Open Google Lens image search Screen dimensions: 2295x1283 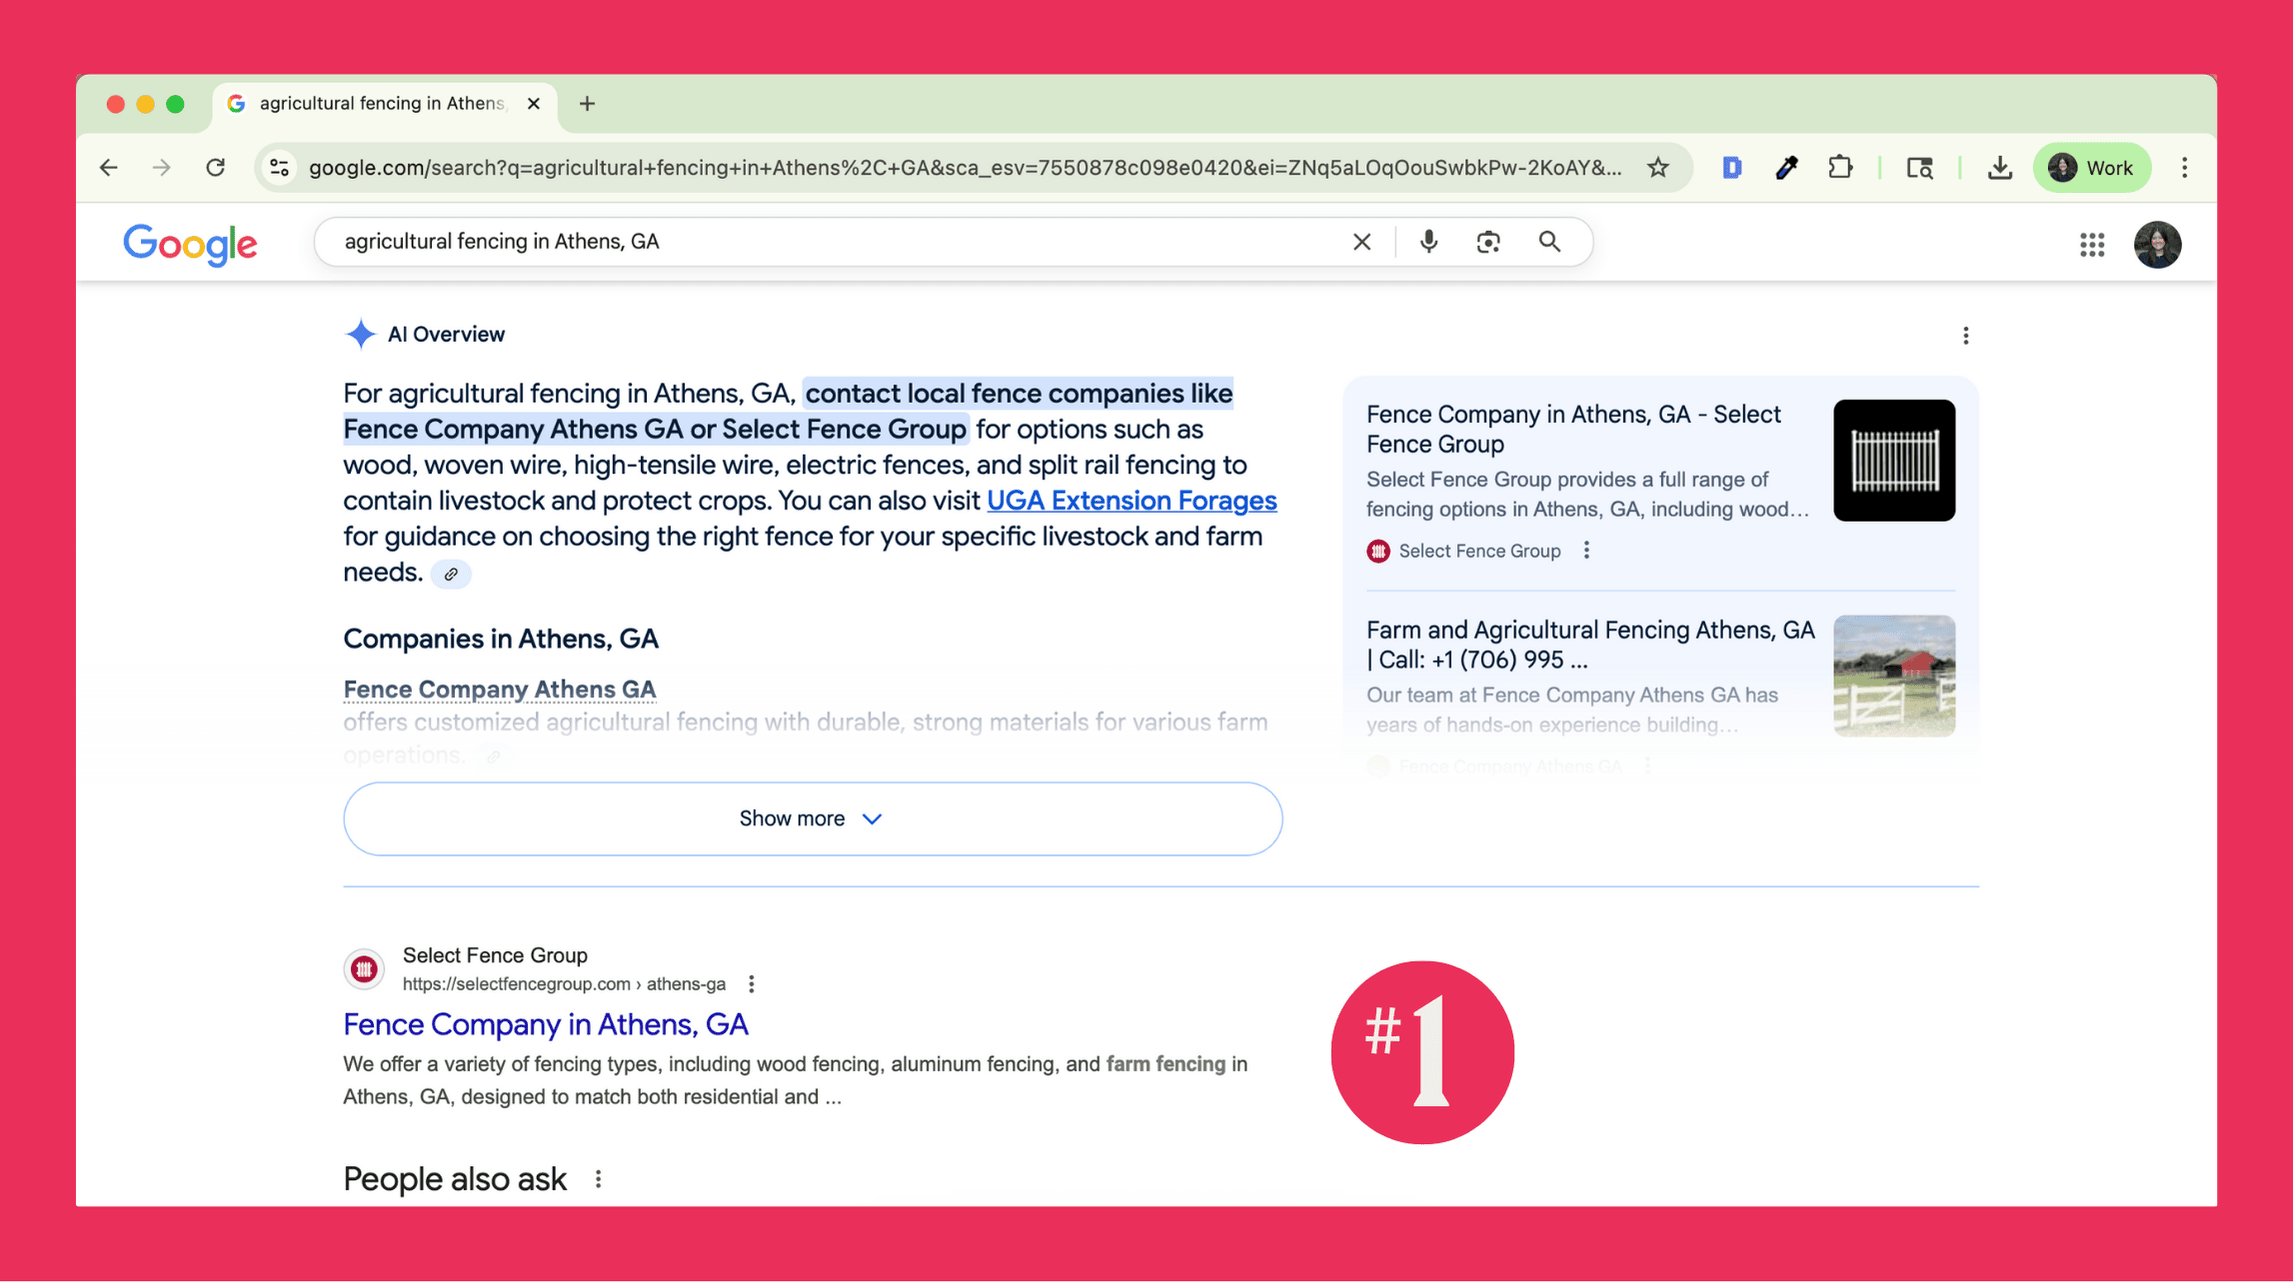click(1489, 242)
